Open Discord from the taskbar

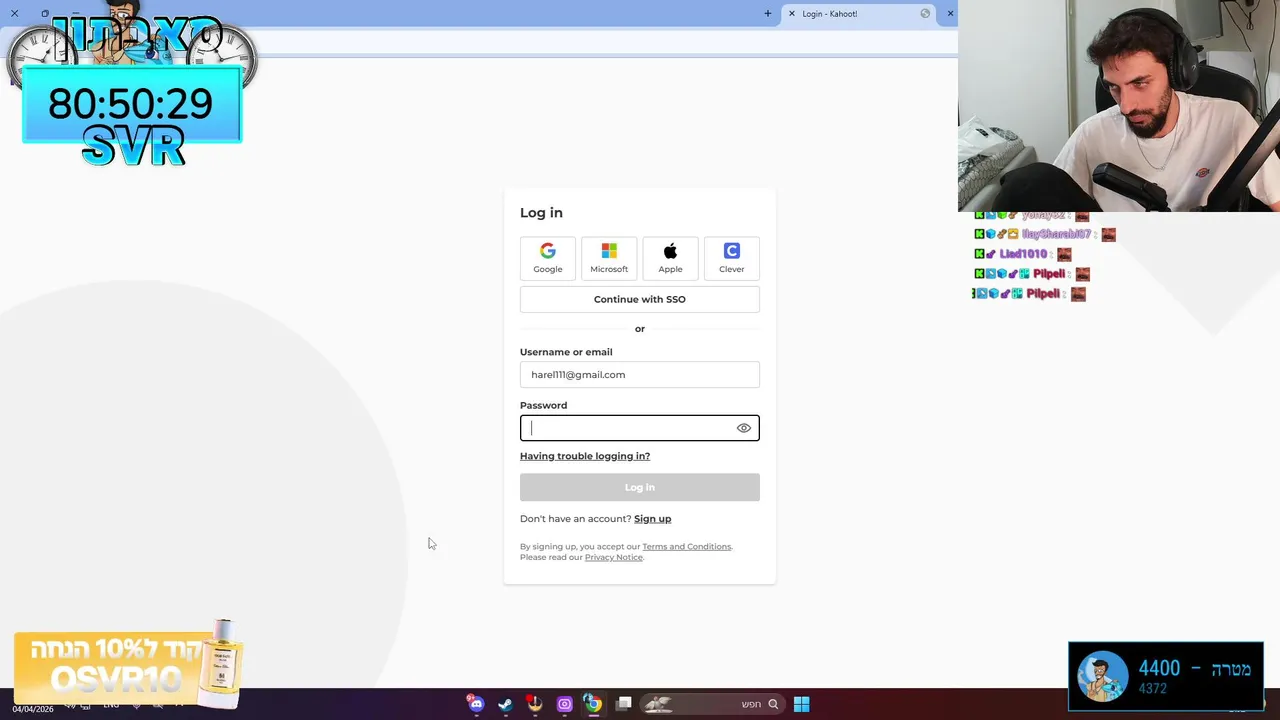(x=475, y=704)
